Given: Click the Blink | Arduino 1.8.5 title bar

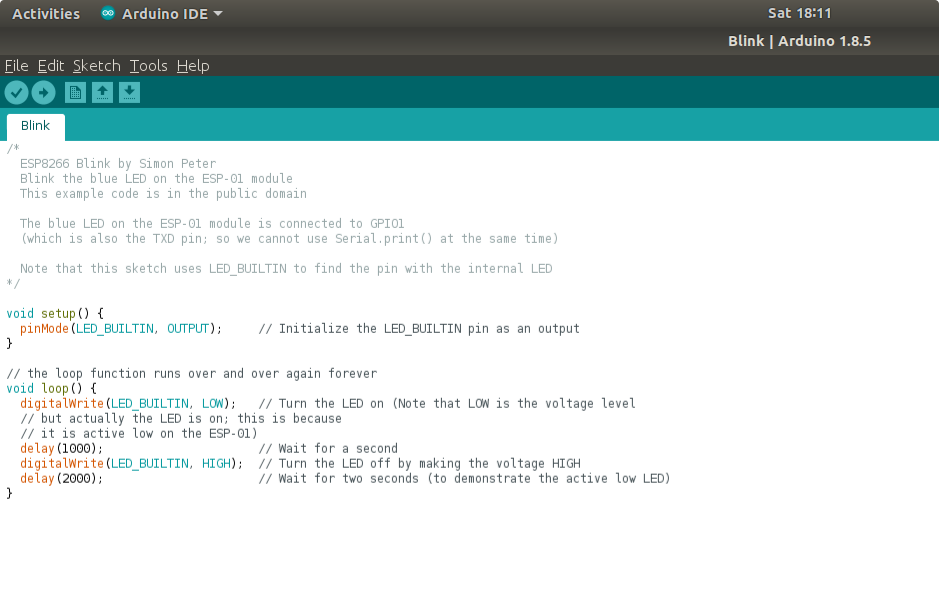Looking at the screenshot, I should coord(812,41).
